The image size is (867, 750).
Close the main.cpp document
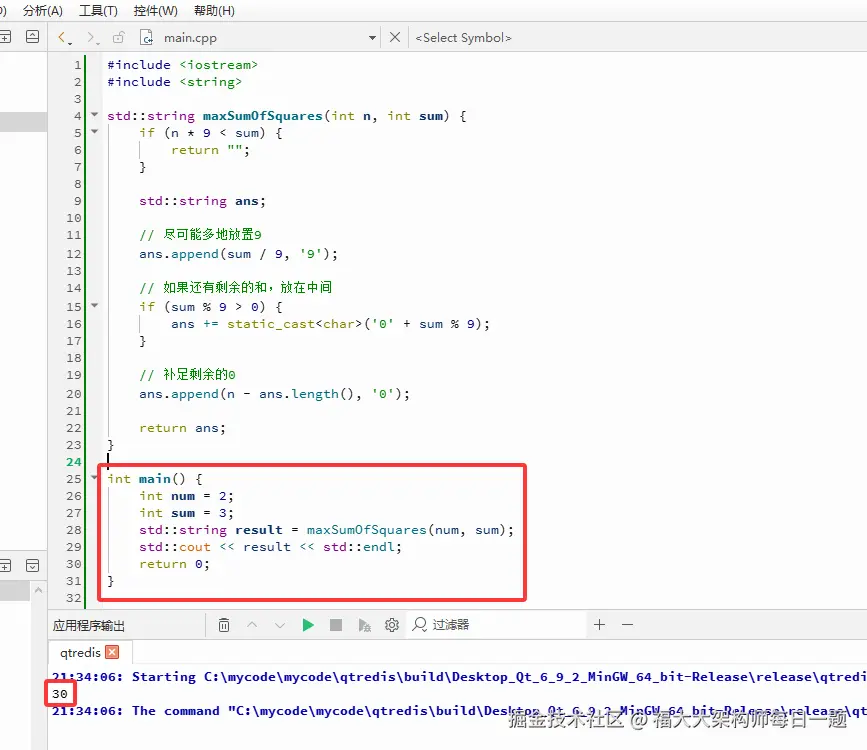point(395,38)
